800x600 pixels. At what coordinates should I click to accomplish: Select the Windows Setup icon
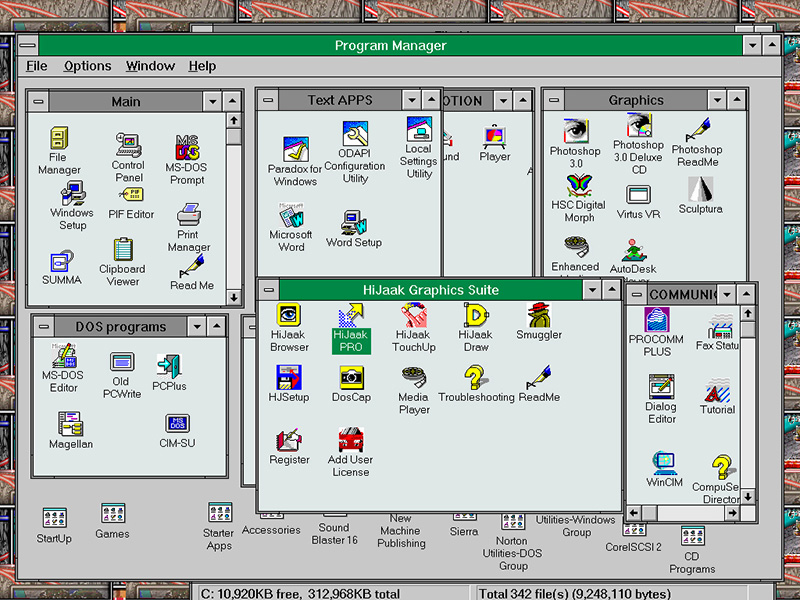click(x=72, y=193)
